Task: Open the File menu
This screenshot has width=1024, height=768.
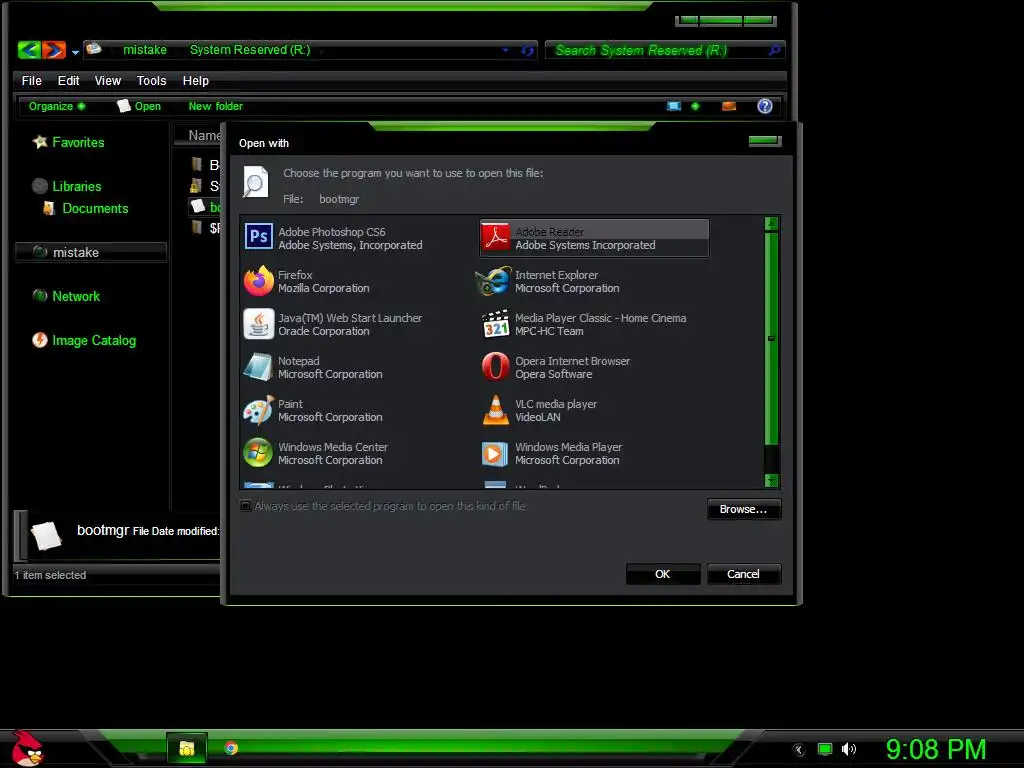Action: (x=31, y=80)
